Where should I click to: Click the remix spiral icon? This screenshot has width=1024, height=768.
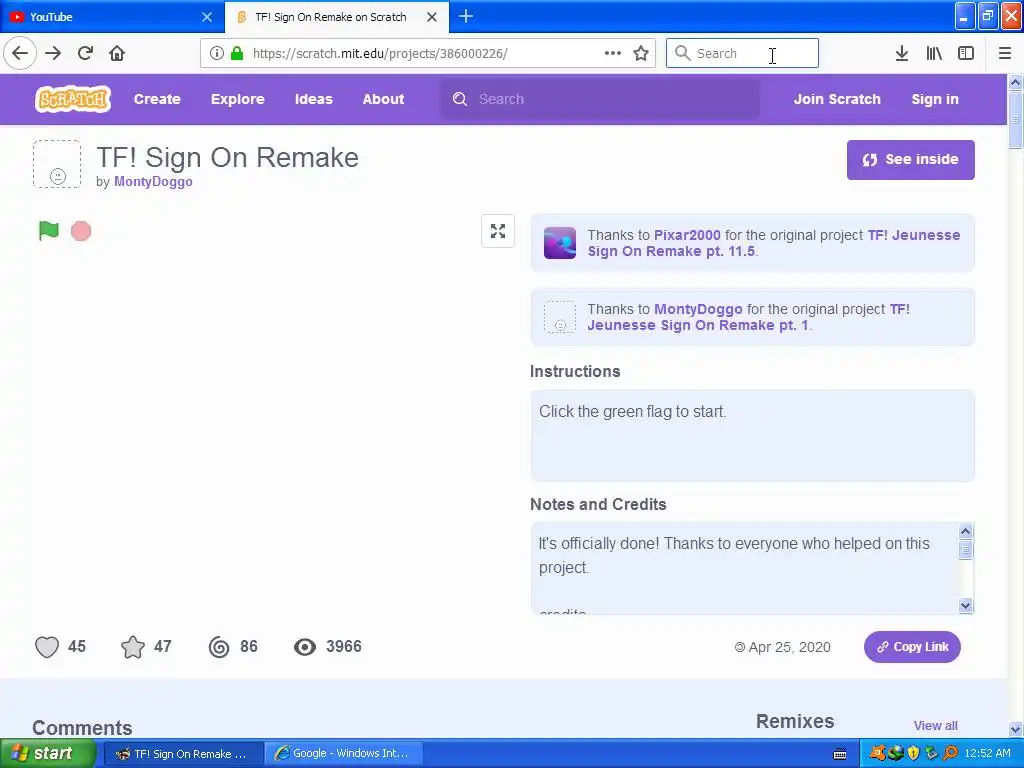[219, 647]
